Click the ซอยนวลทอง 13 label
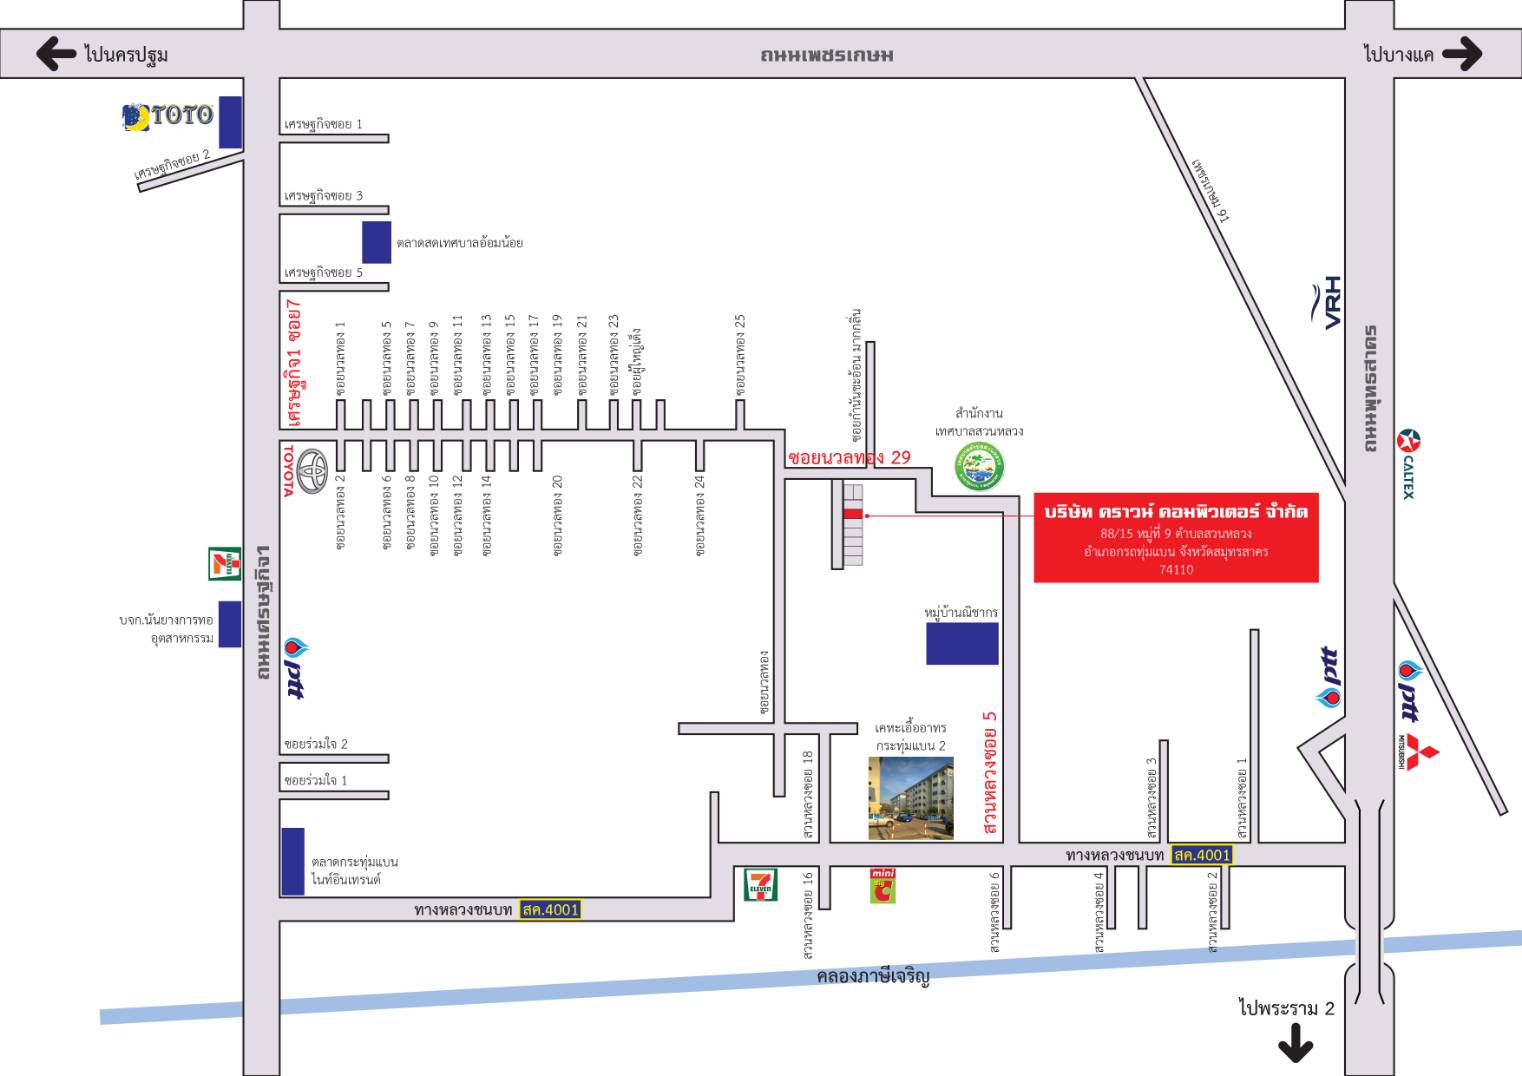 click(x=487, y=356)
